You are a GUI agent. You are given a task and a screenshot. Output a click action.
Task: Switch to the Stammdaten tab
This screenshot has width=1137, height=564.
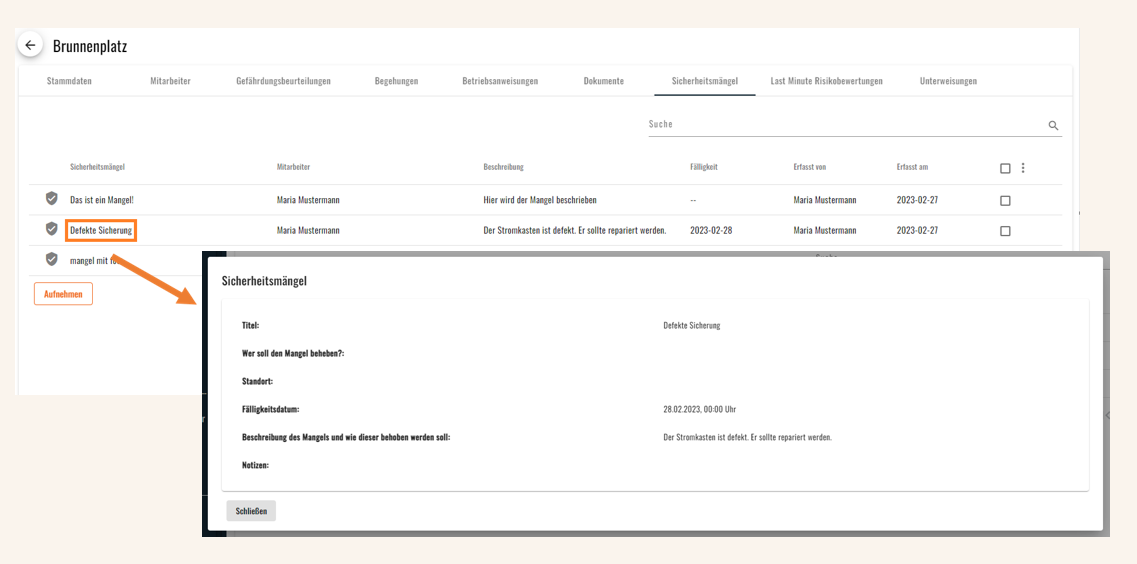click(69, 81)
